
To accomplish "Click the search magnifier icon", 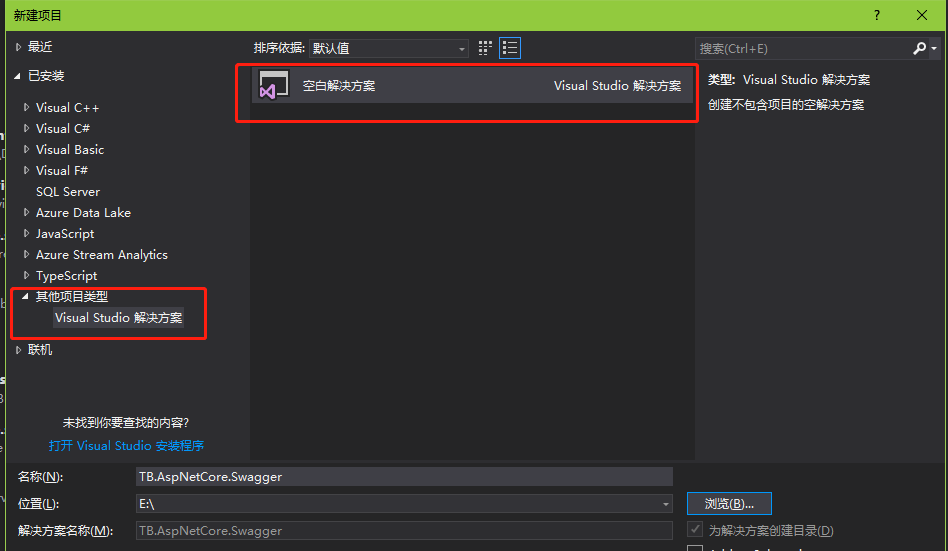I will tap(920, 48).
